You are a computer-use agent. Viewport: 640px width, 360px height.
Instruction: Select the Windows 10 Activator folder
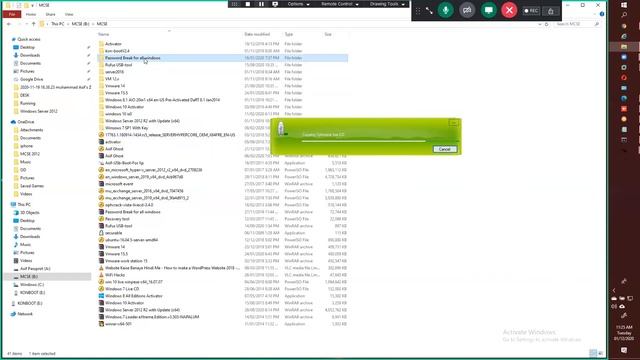click(124, 107)
